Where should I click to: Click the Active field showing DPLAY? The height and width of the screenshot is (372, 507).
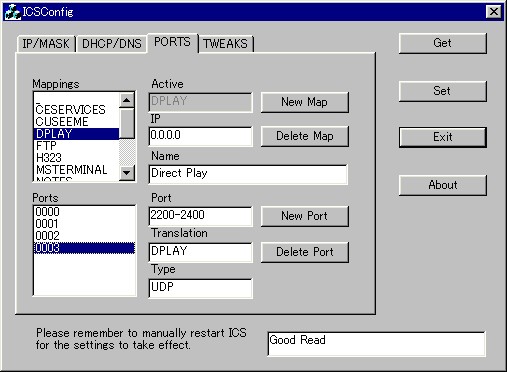[x=200, y=102]
